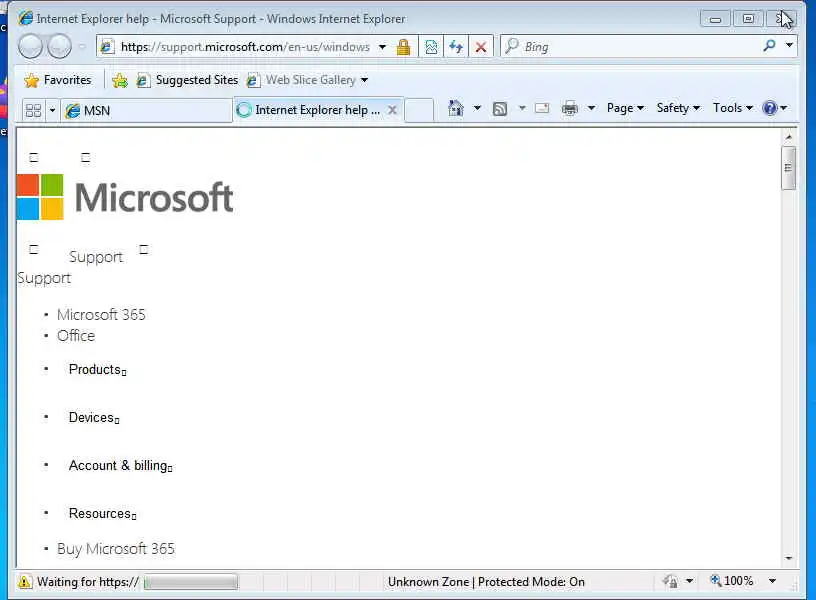The width and height of the screenshot is (816, 600).
Task: Click the search magnifier button
Action: click(769, 46)
